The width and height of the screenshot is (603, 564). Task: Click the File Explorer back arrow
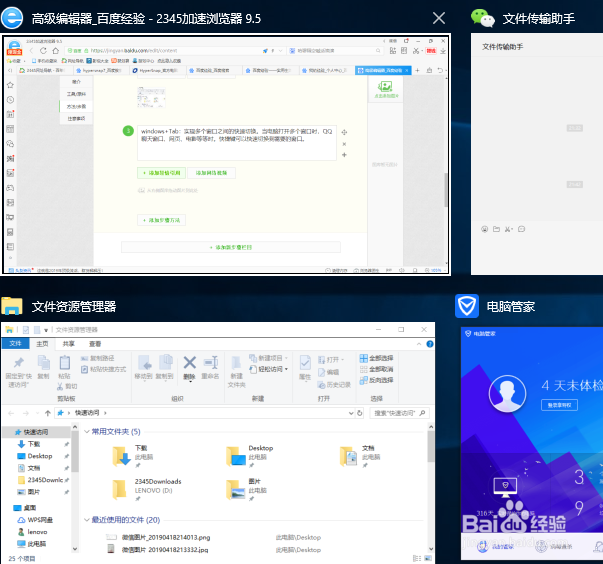tap(11, 413)
